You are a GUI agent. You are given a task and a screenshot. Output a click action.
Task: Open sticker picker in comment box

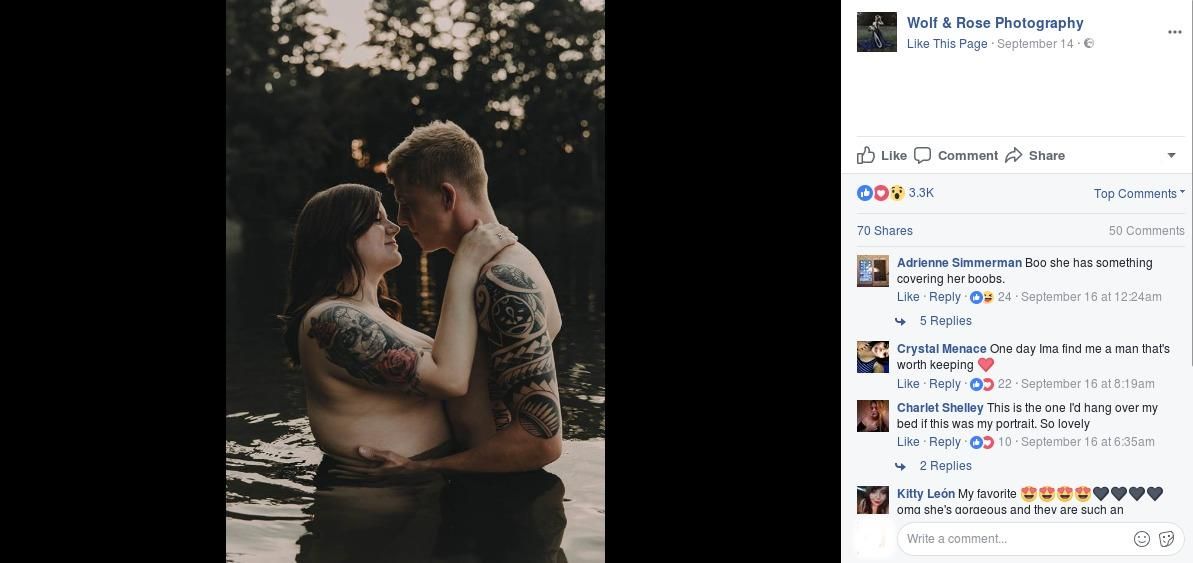(x=1166, y=539)
